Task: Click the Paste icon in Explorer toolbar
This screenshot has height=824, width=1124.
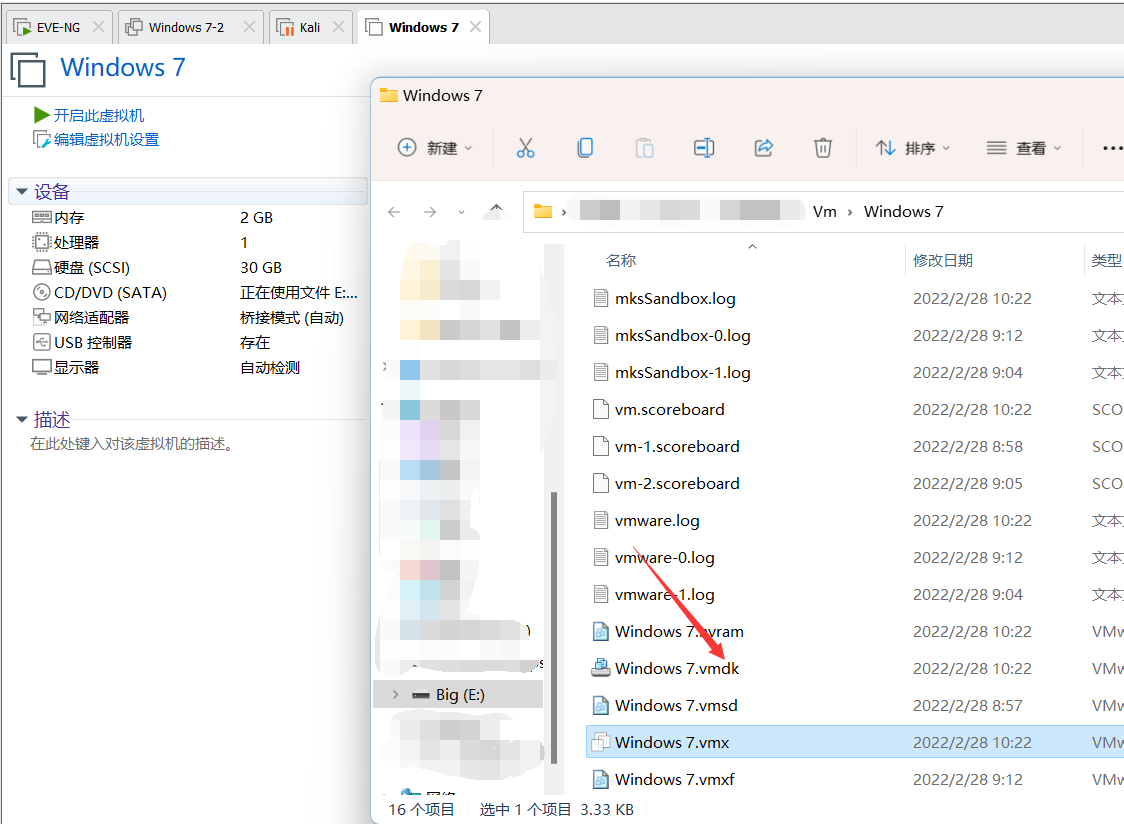Action: tap(644, 148)
